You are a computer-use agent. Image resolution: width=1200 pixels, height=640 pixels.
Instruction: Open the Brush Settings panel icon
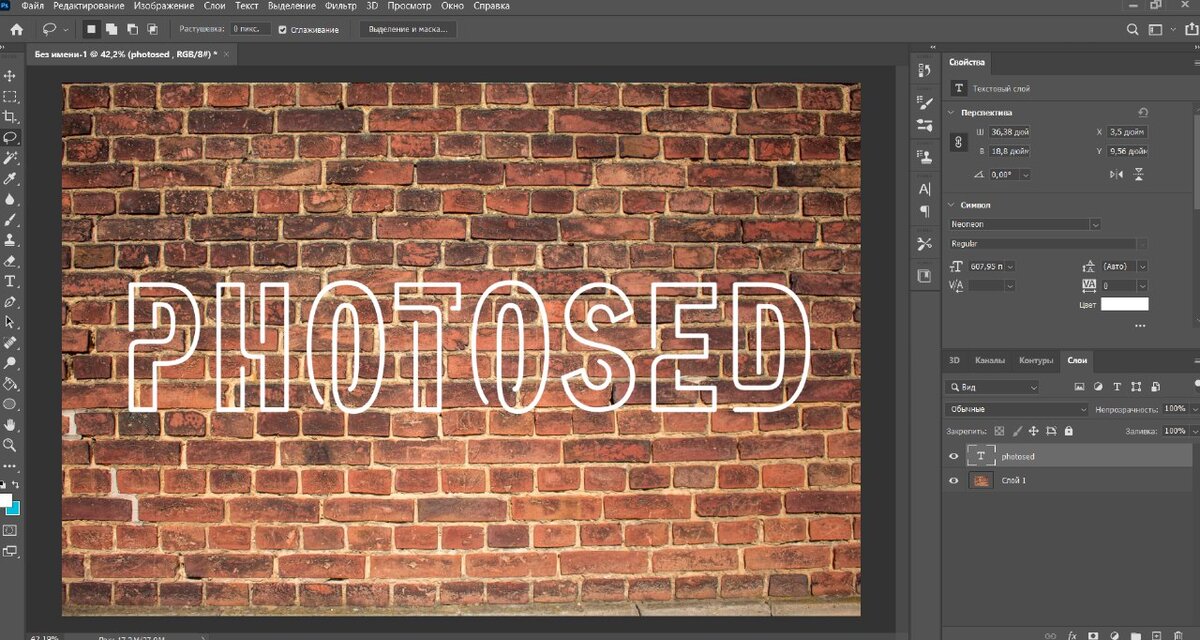pos(924,102)
